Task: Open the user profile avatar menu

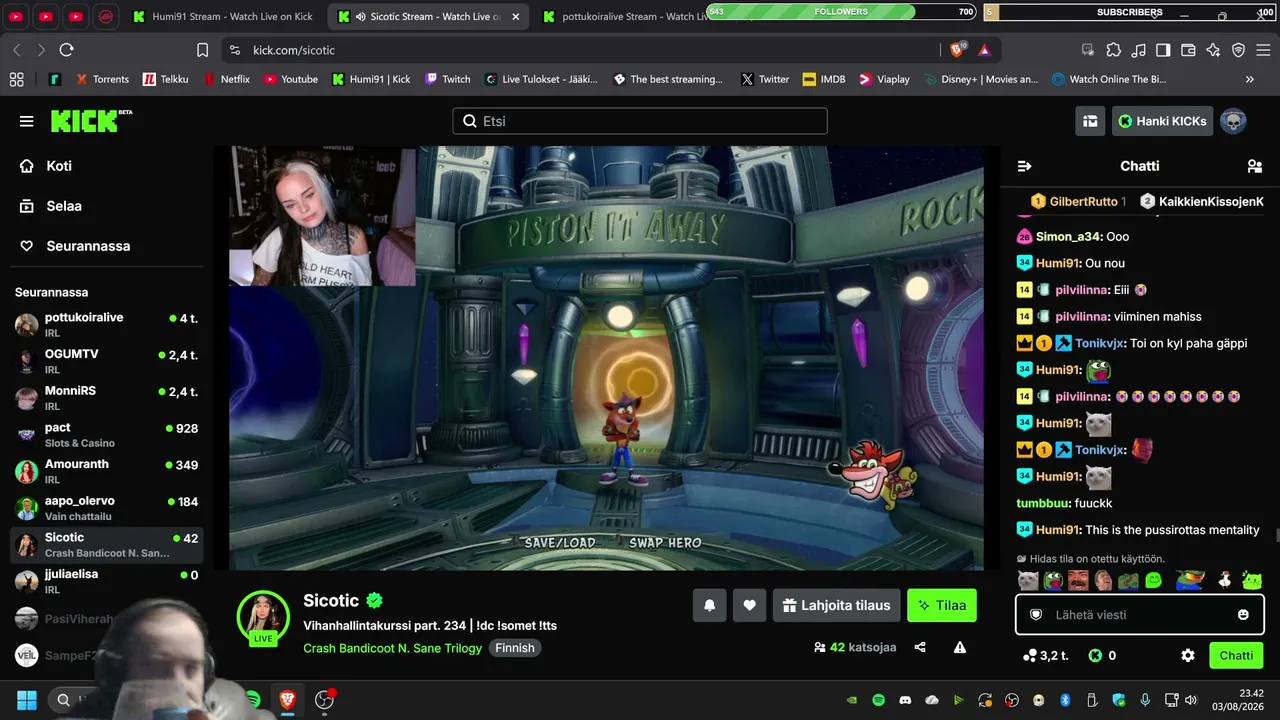Action: 1233,121
